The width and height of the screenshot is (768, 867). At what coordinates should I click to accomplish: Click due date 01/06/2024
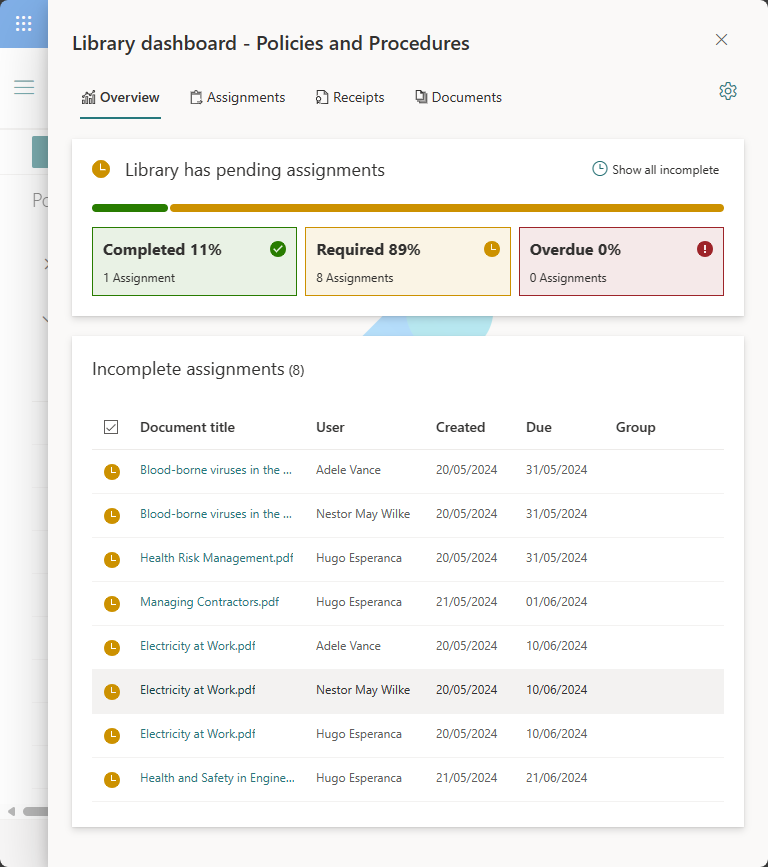556,602
